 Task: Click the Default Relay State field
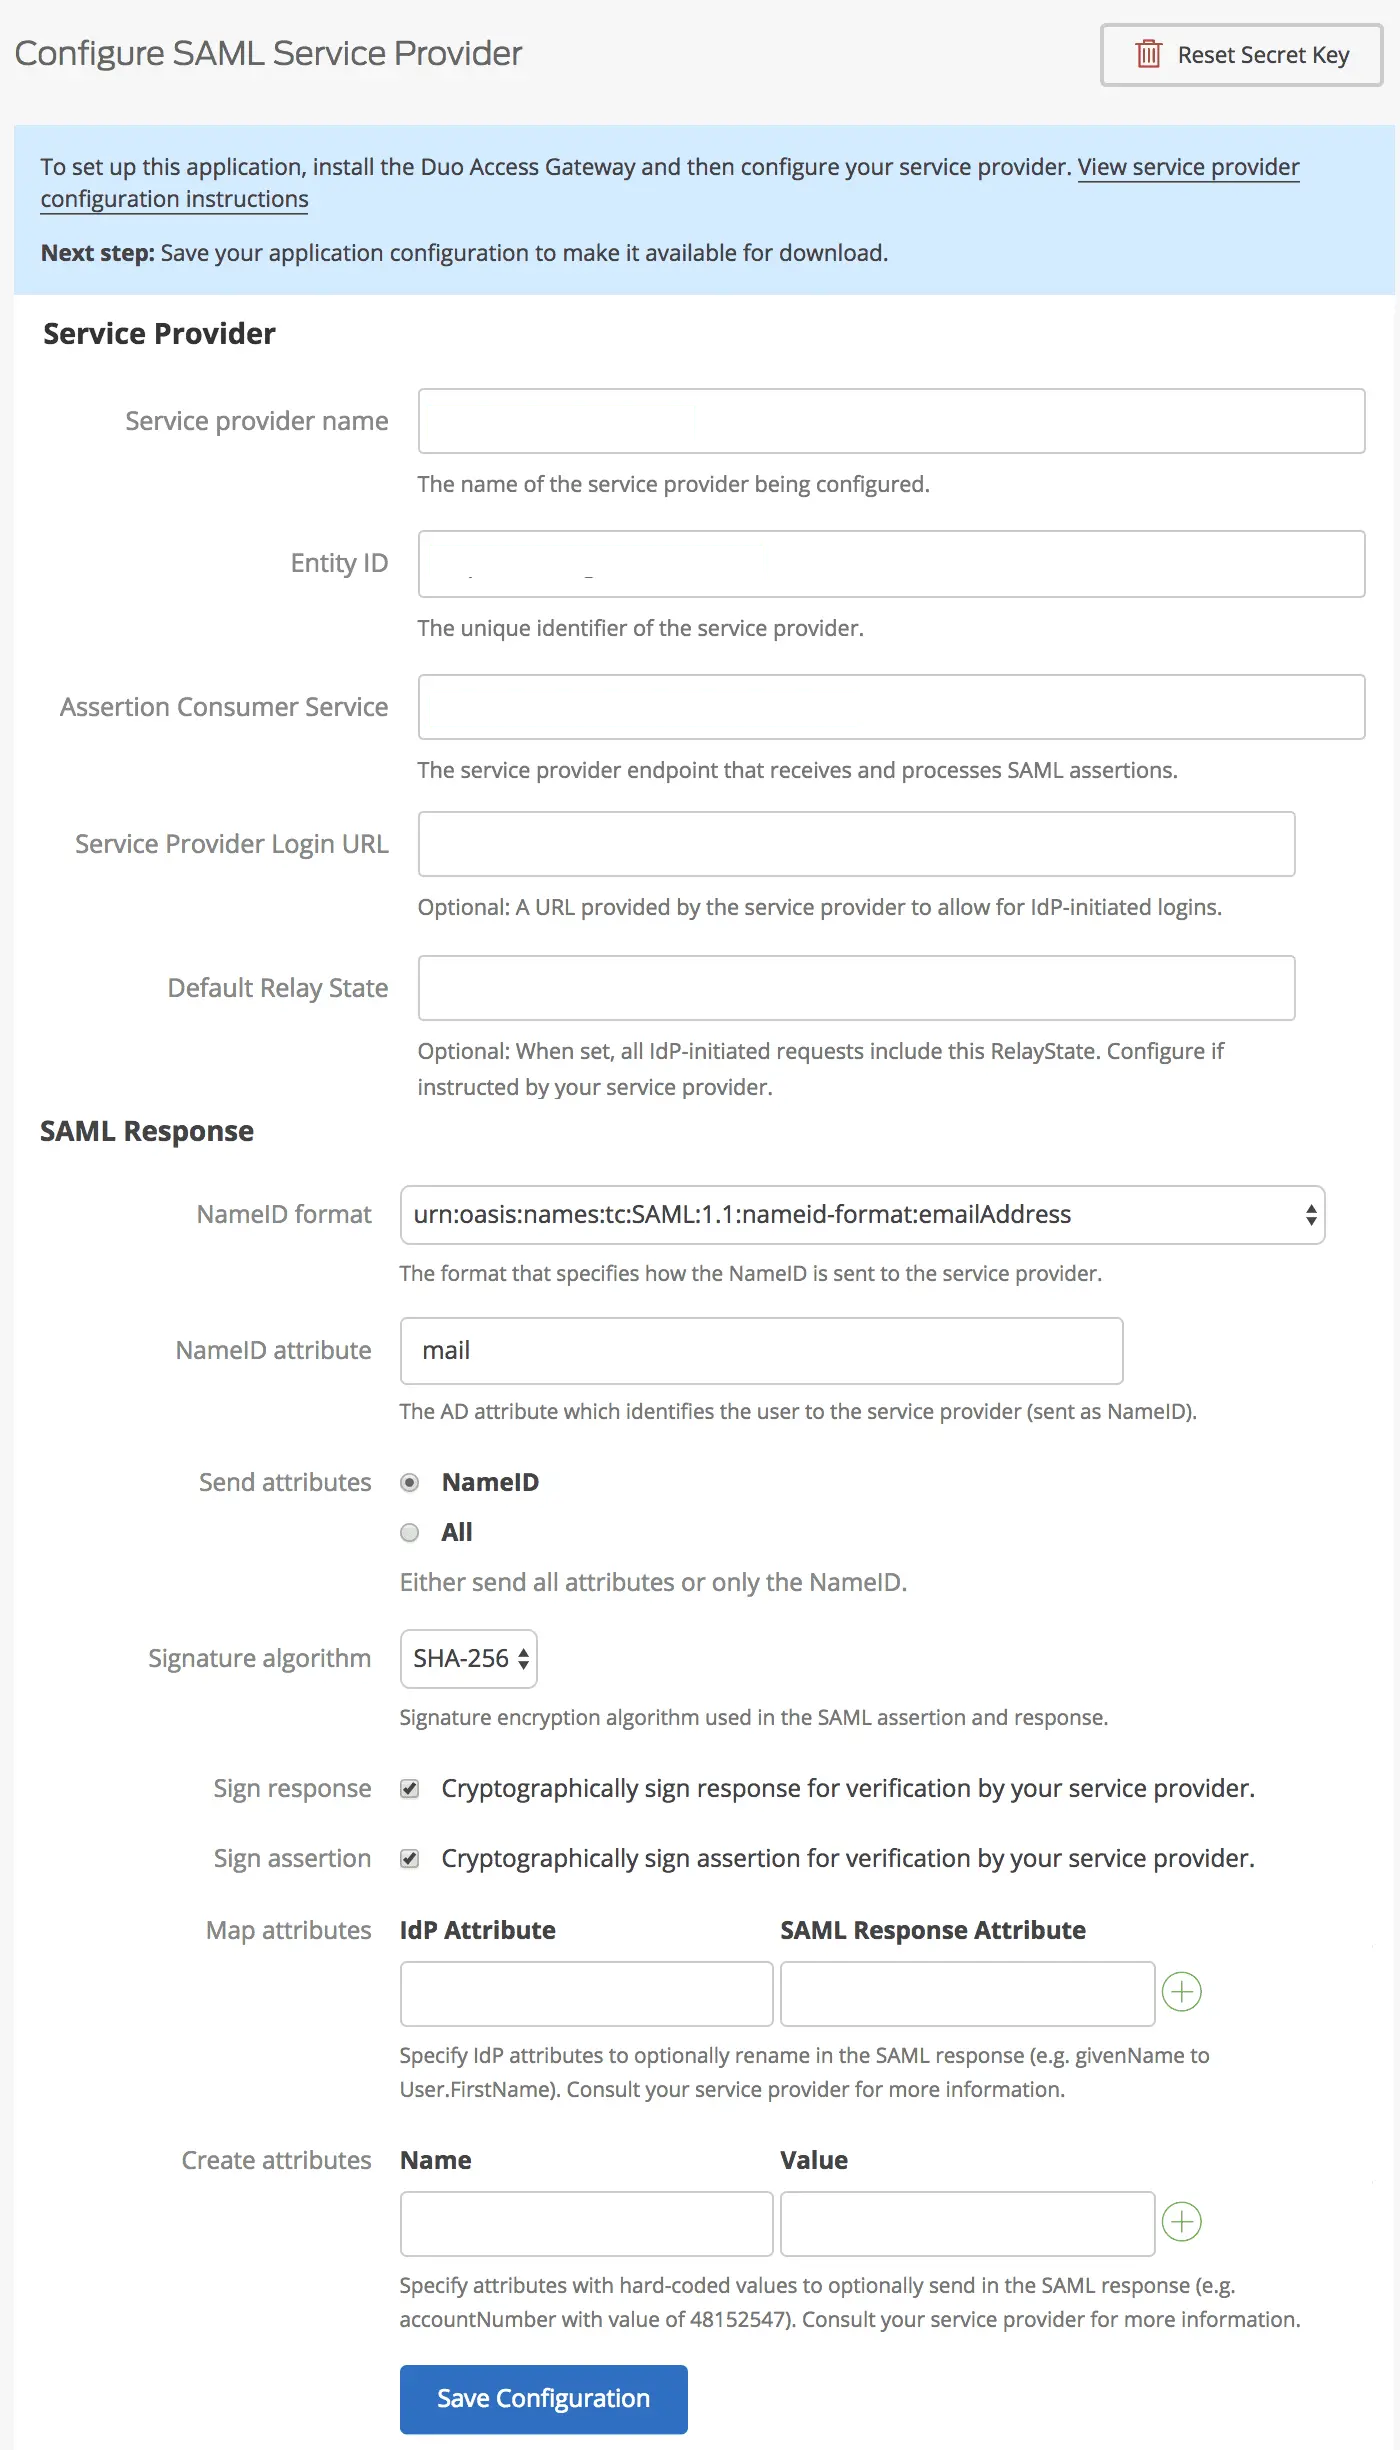tap(857, 988)
